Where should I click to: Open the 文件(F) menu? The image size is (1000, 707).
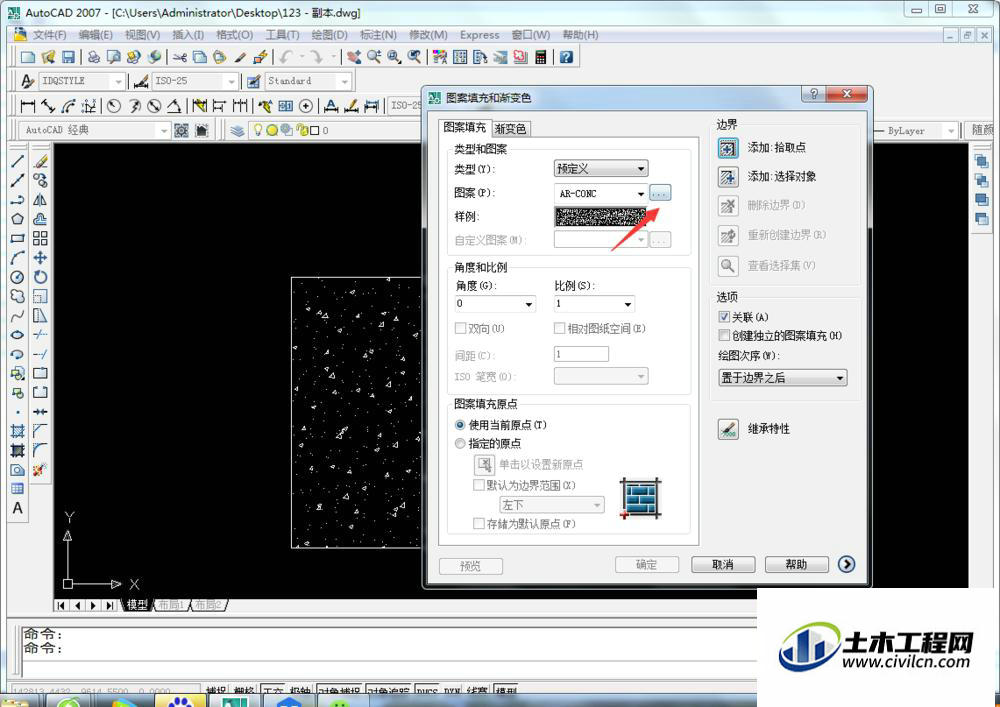[49, 35]
